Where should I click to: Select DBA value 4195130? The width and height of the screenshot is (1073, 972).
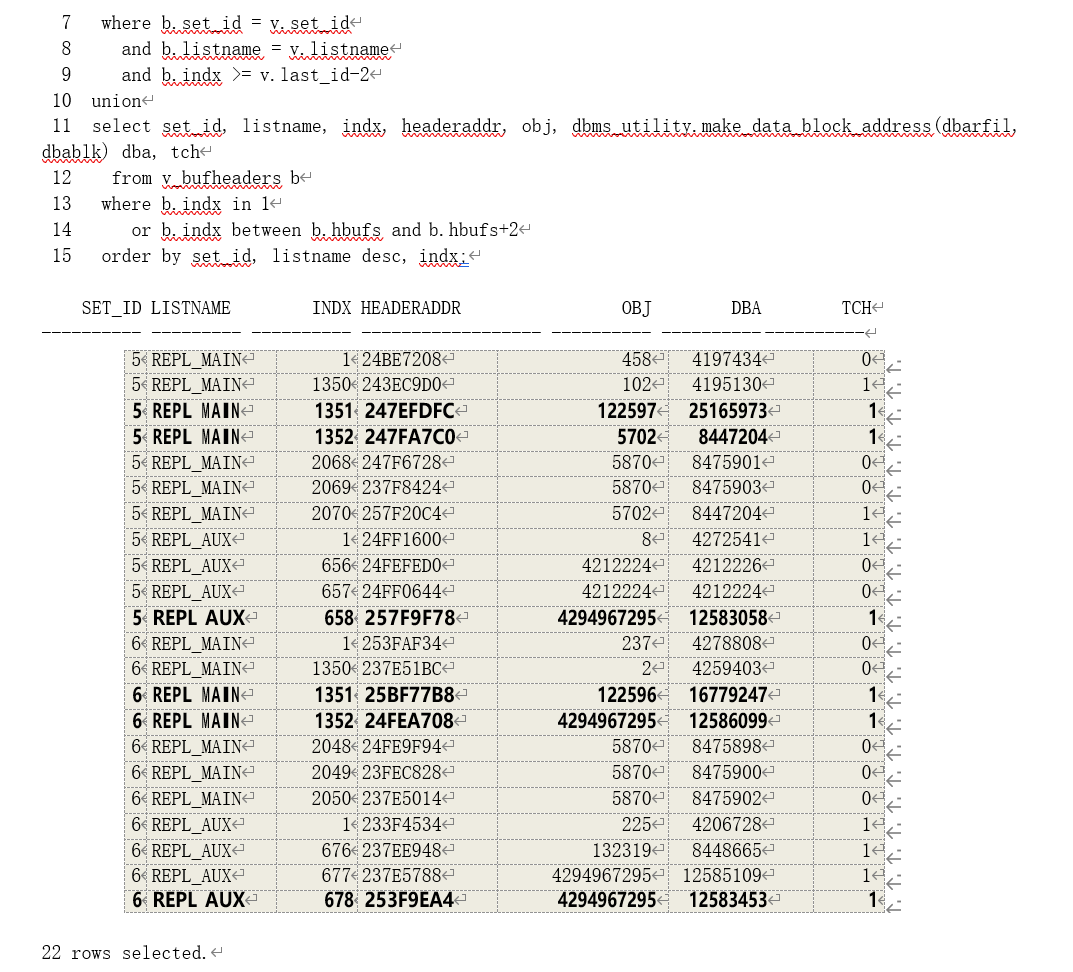click(x=727, y=385)
